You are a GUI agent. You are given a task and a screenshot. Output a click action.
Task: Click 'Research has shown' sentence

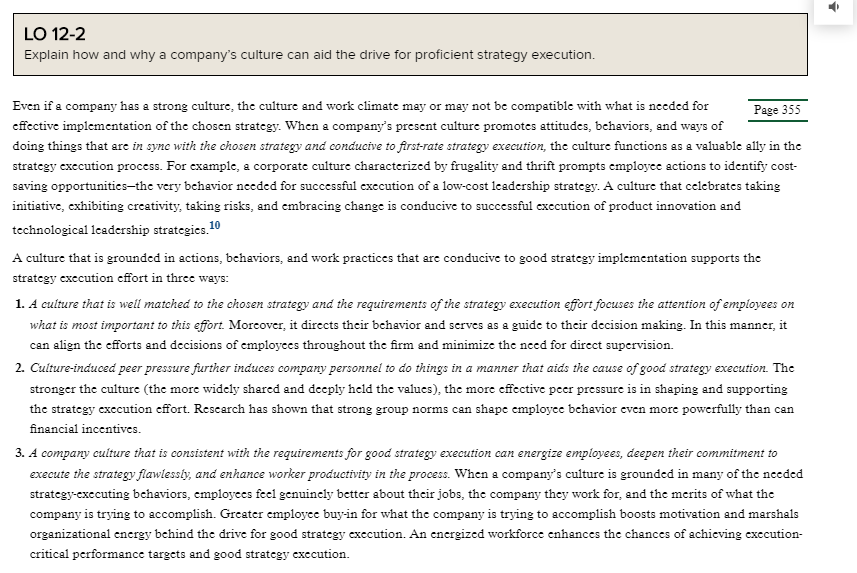[412, 419]
